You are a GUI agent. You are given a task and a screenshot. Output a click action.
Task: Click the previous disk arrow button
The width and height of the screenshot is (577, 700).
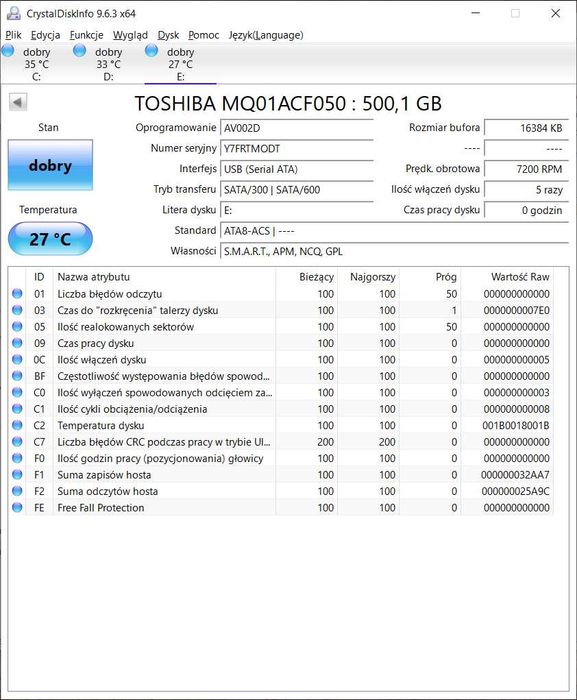click(18, 102)
